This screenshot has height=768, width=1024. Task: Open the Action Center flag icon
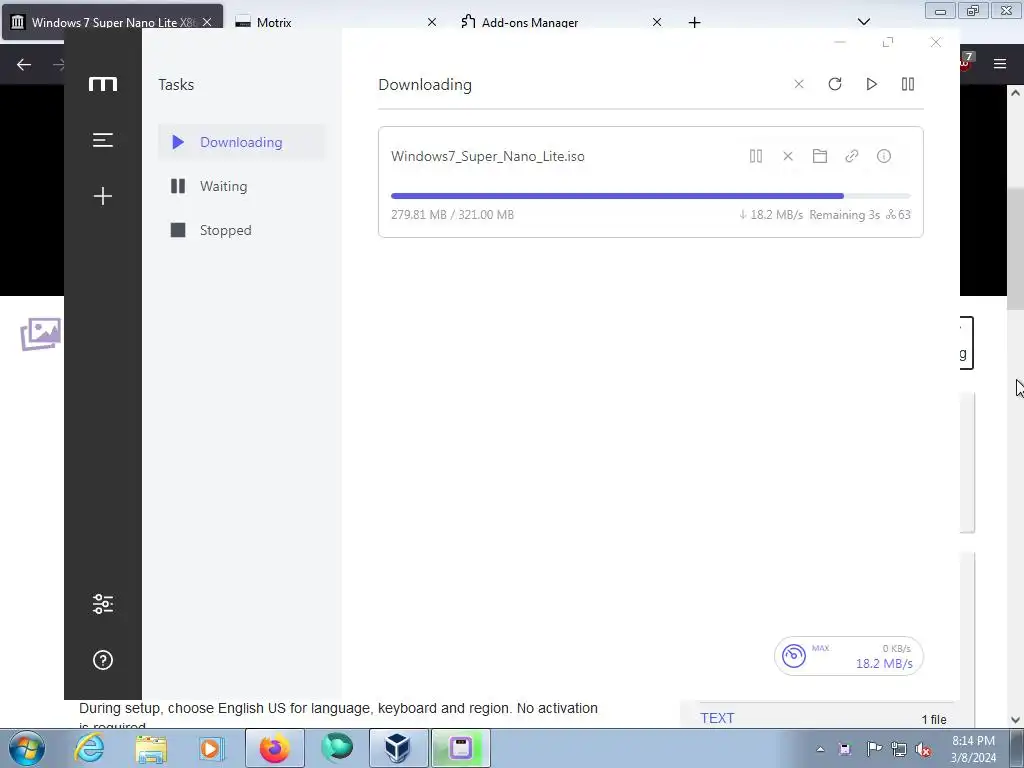click(873, 749)
